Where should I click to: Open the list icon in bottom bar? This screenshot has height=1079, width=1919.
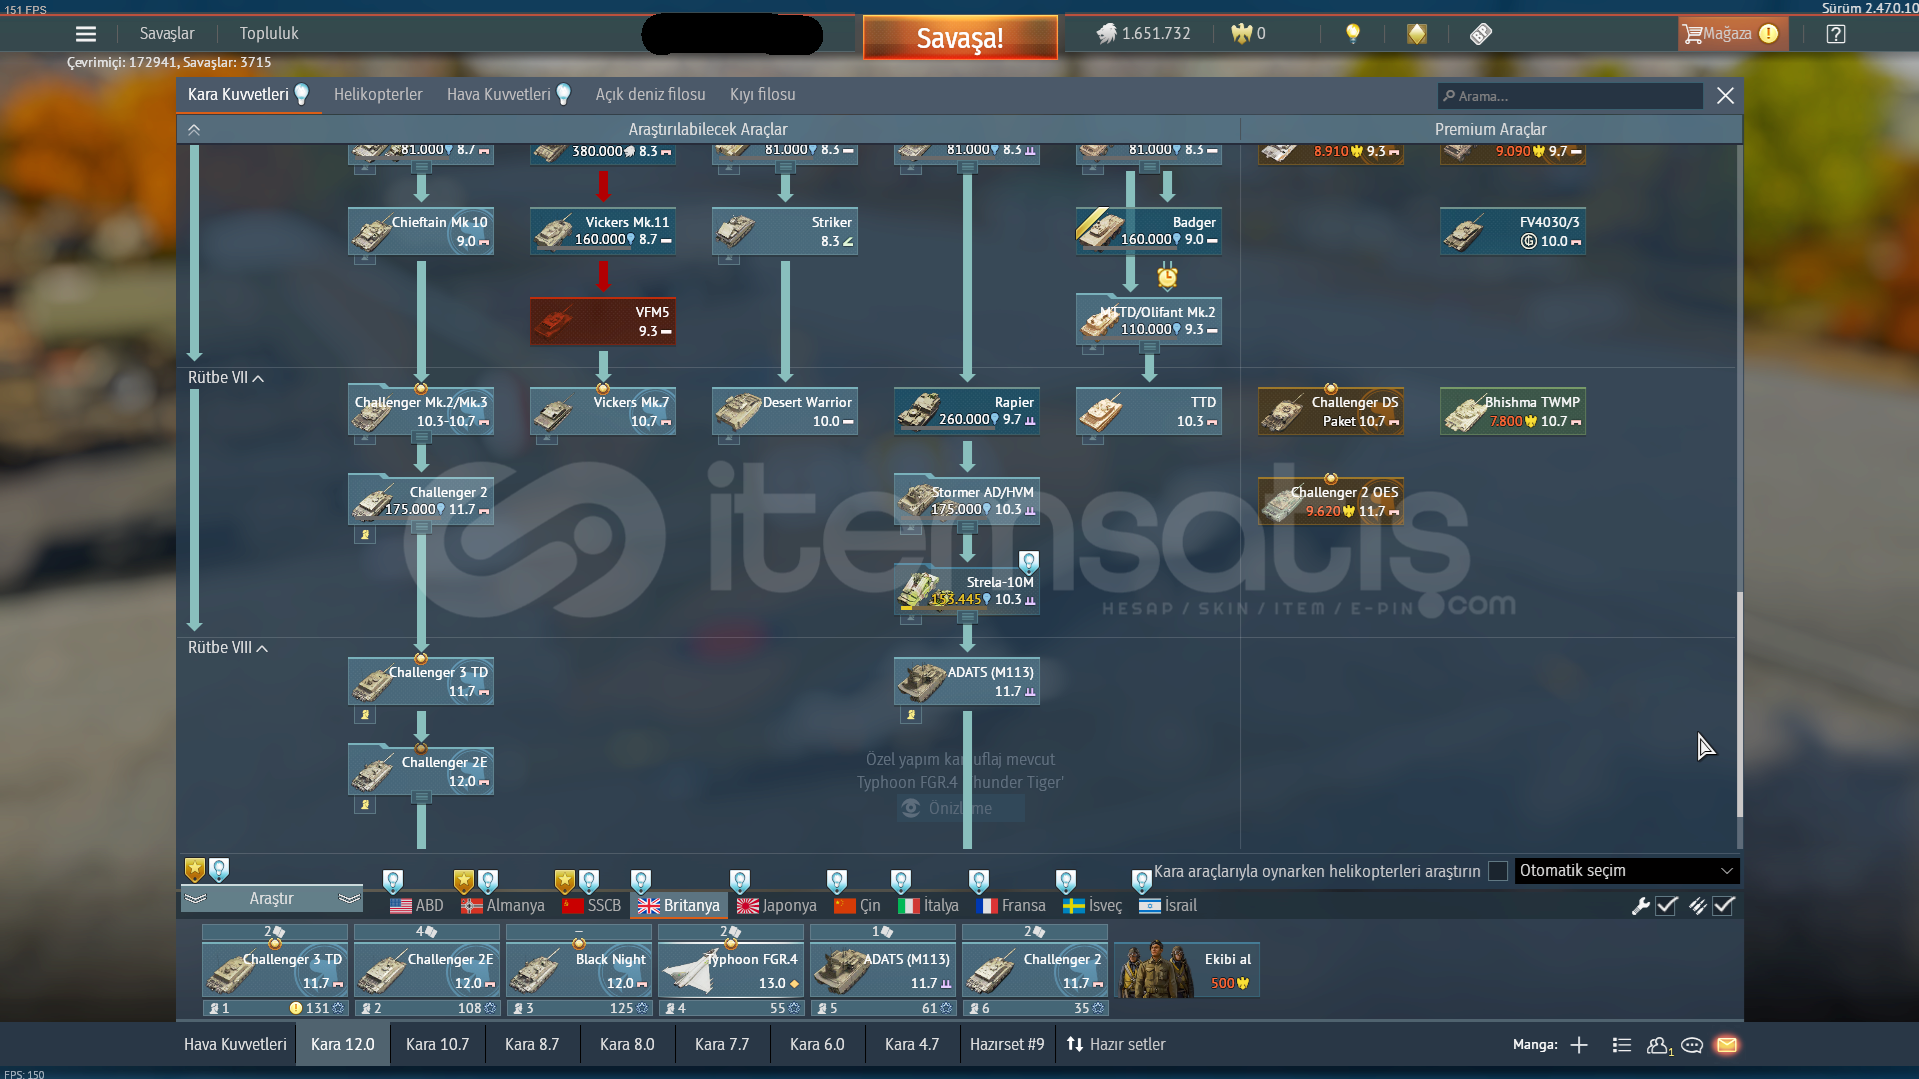1622,1045
